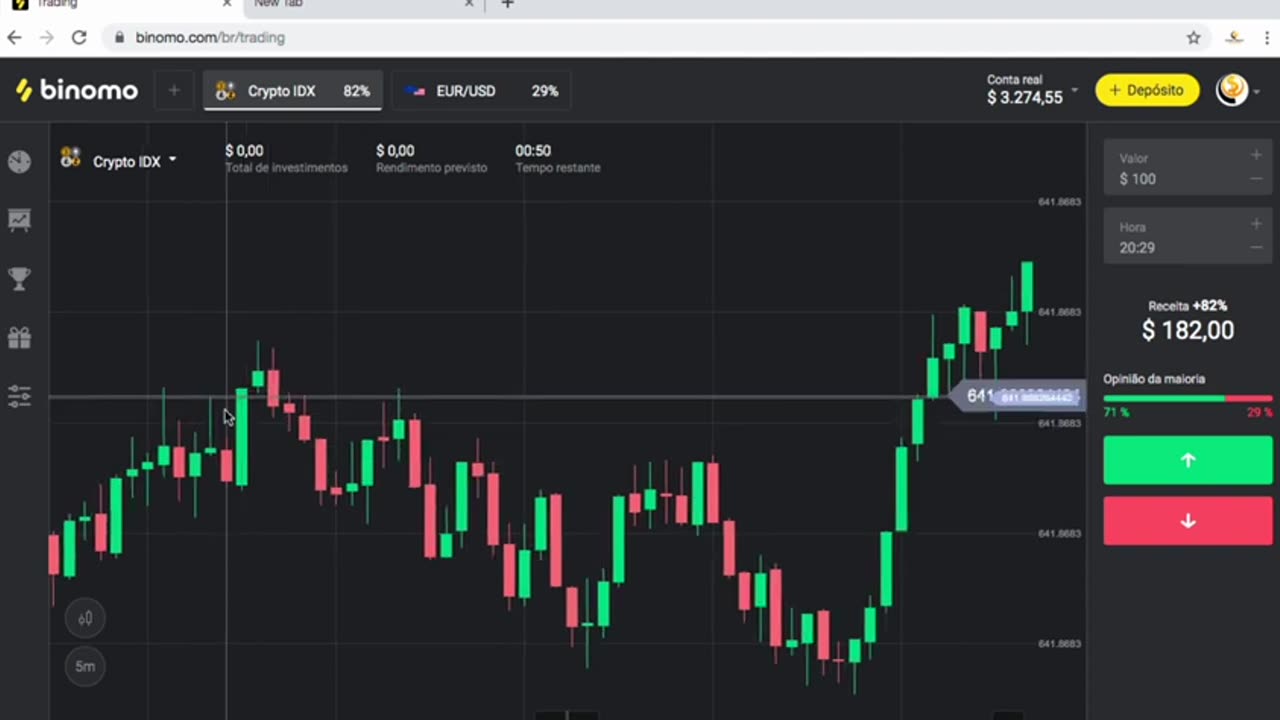This screenshot has height=720, width=1280.
Task: Open the chart analysis sidebar icon
Action: pos(19,220)
